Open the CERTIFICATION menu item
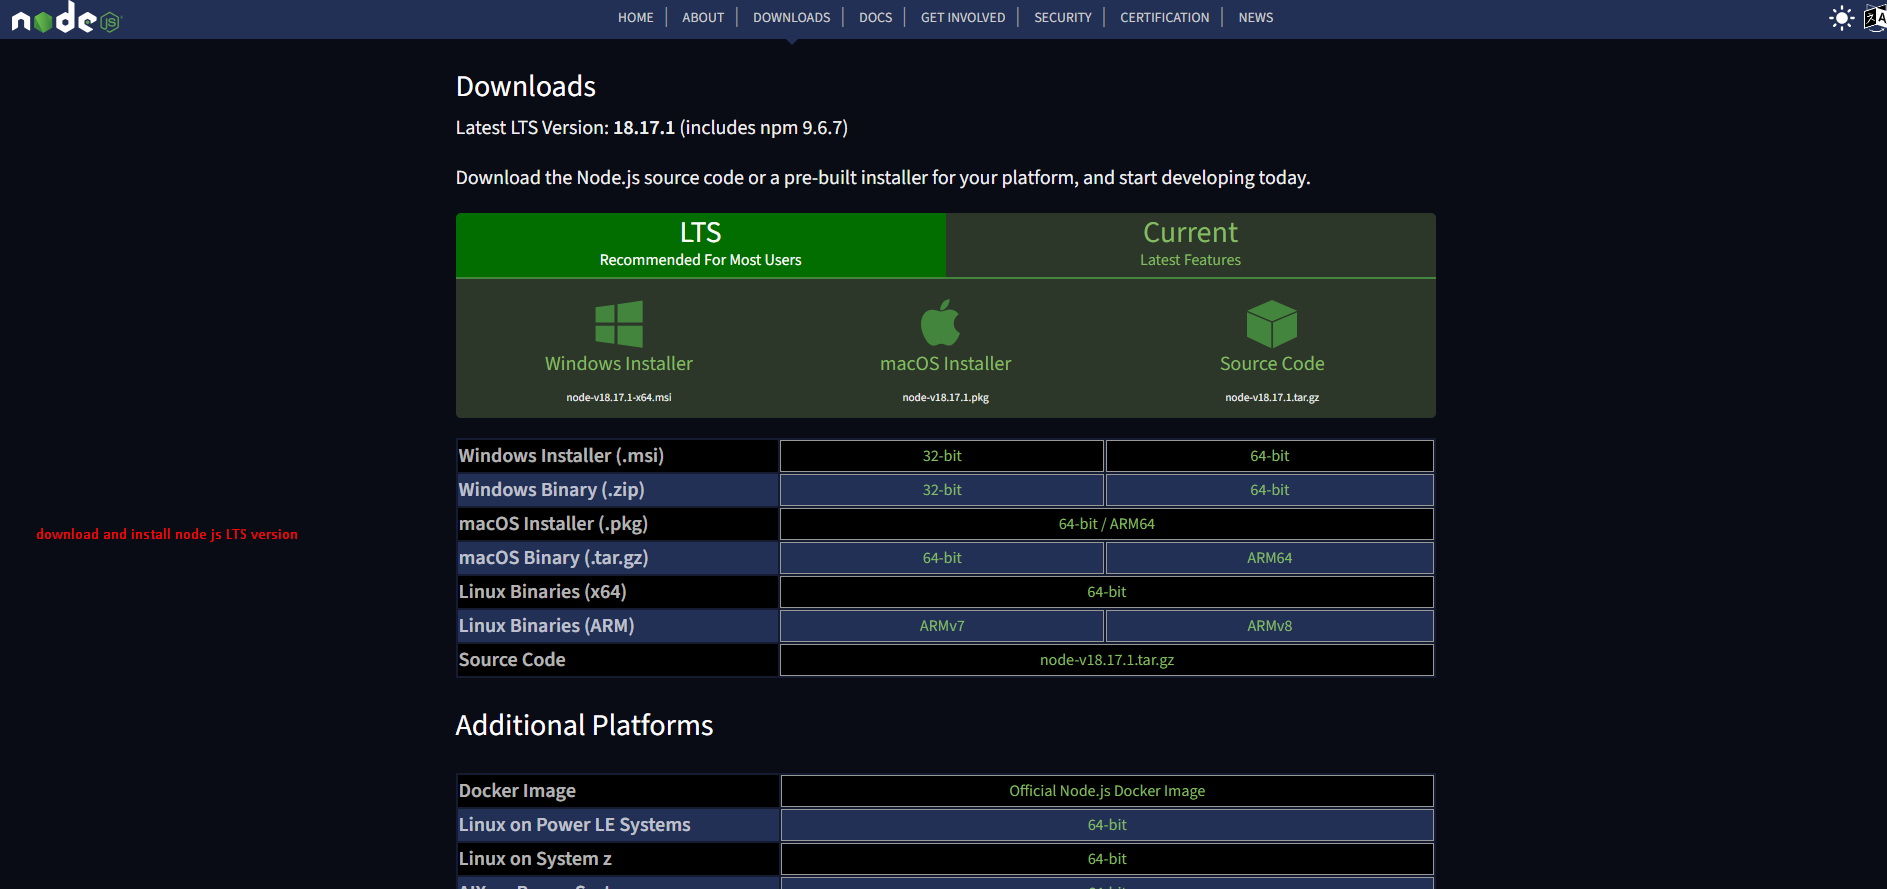The image size is (1887, 889). pyautogui.click(x=1165, y=17)
